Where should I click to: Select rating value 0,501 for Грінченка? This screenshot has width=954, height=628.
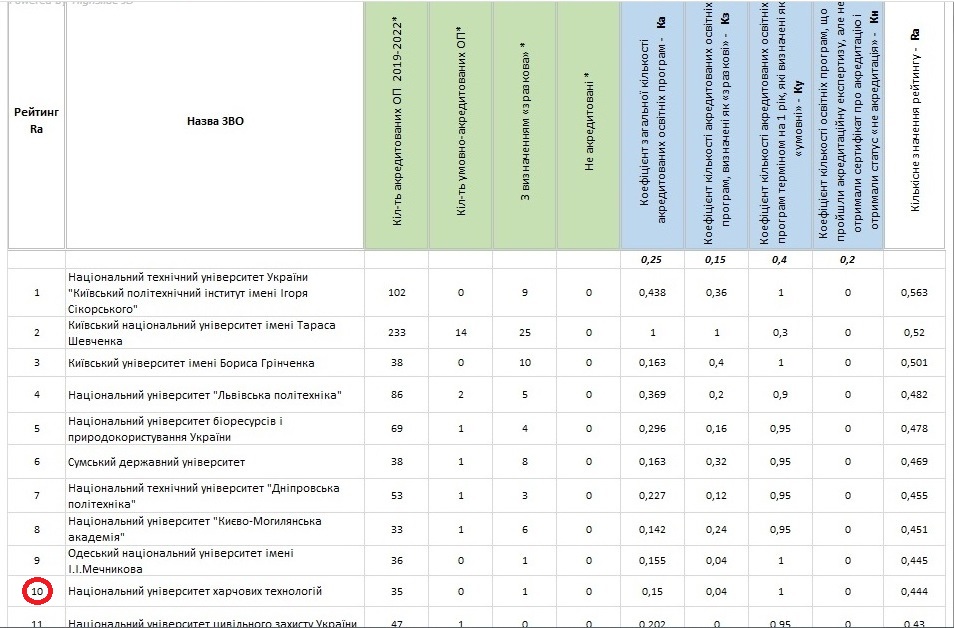pos(914,363)
